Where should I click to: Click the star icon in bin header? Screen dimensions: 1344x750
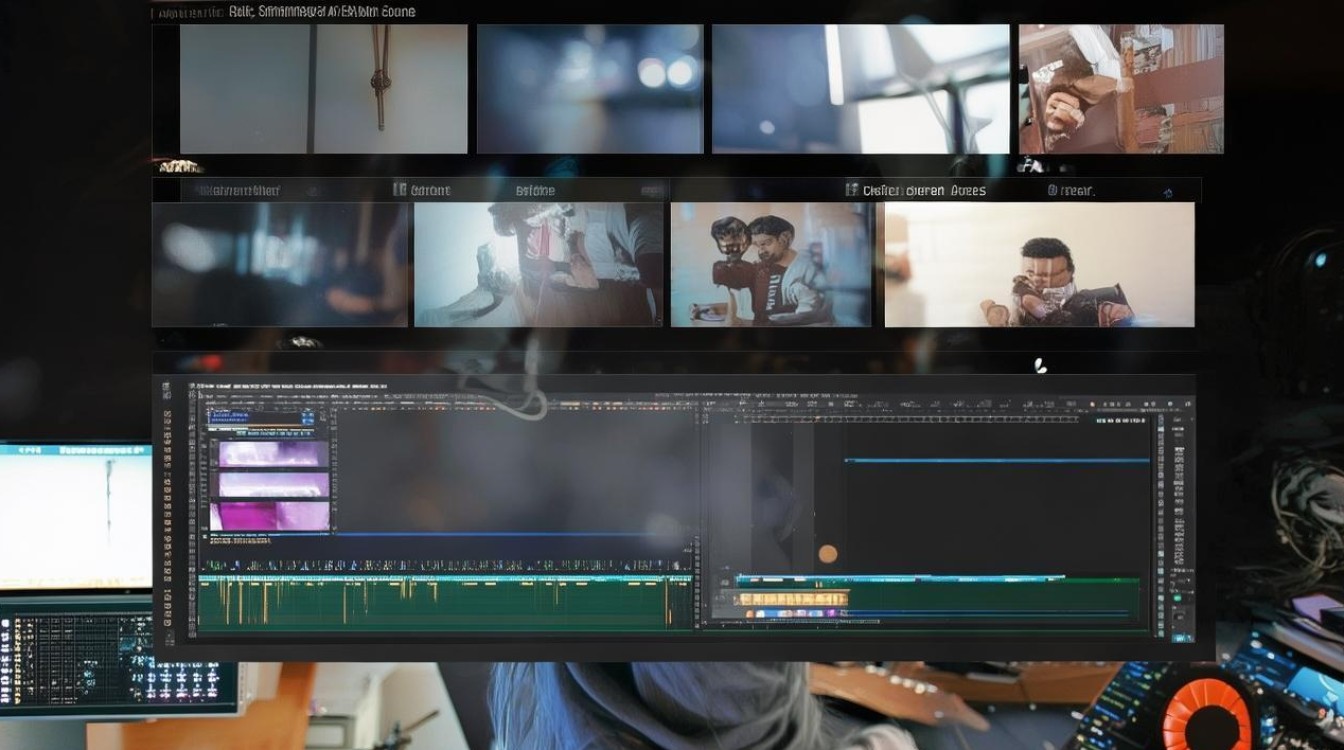click(x=1167, y=192)
